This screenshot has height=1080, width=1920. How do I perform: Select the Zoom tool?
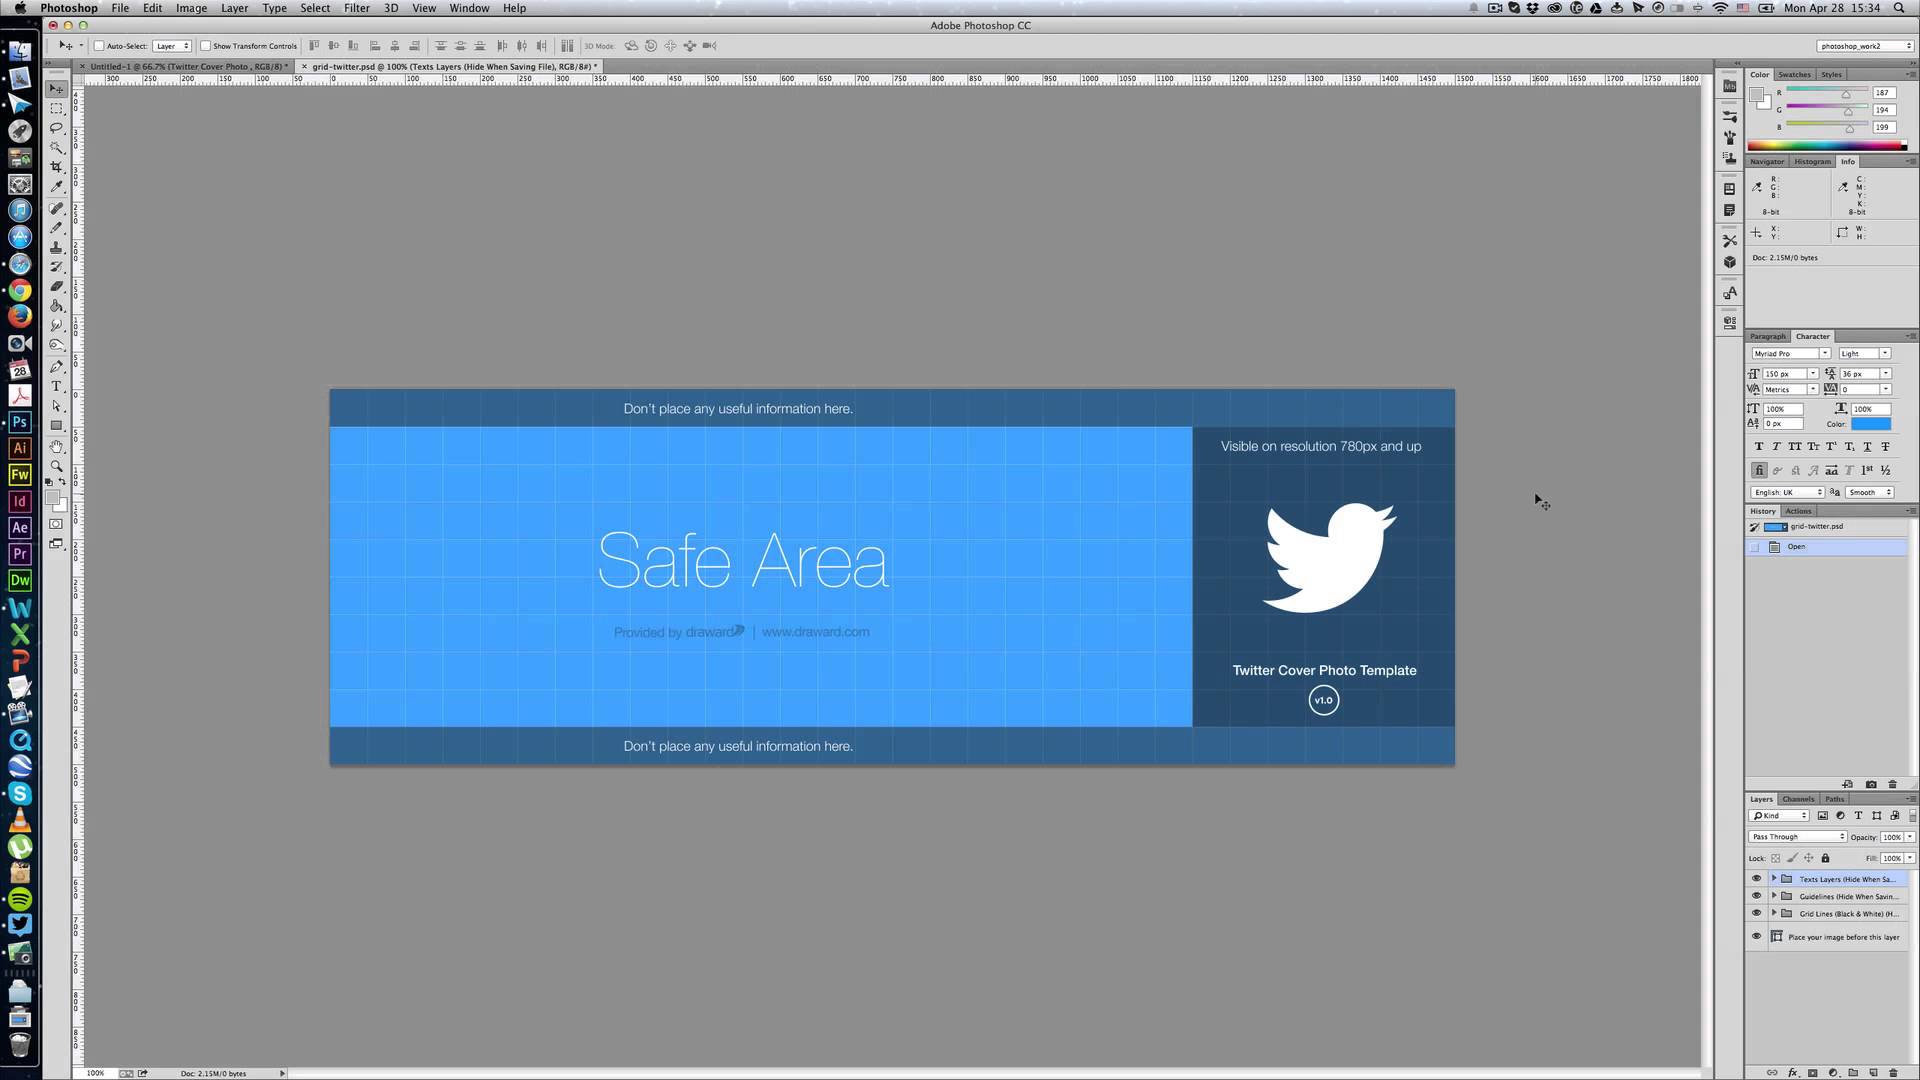(x=56, y=466)
